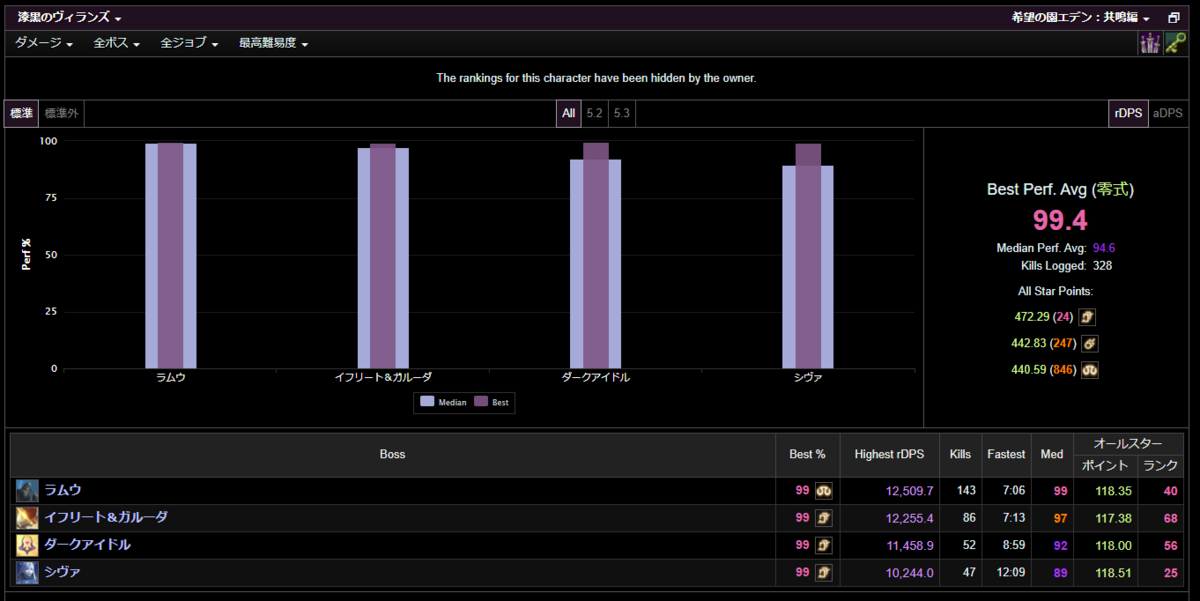
Task: Sort by the Boss column header
Action: pos(392,454)
